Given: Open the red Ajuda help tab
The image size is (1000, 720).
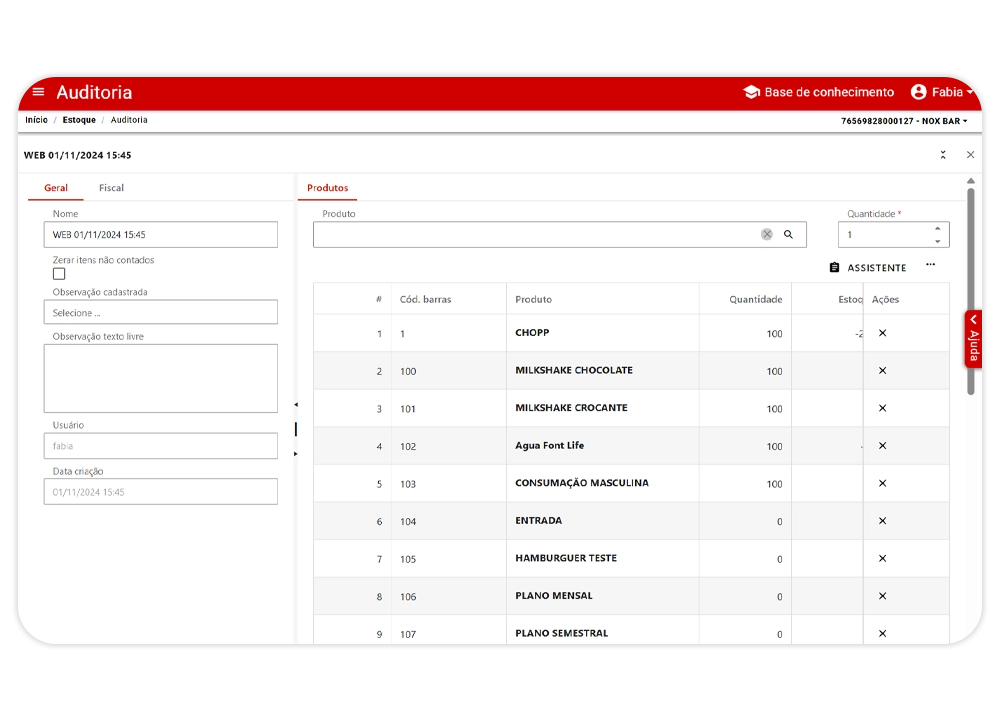Looking at the screenshot, I should (973, 339).
